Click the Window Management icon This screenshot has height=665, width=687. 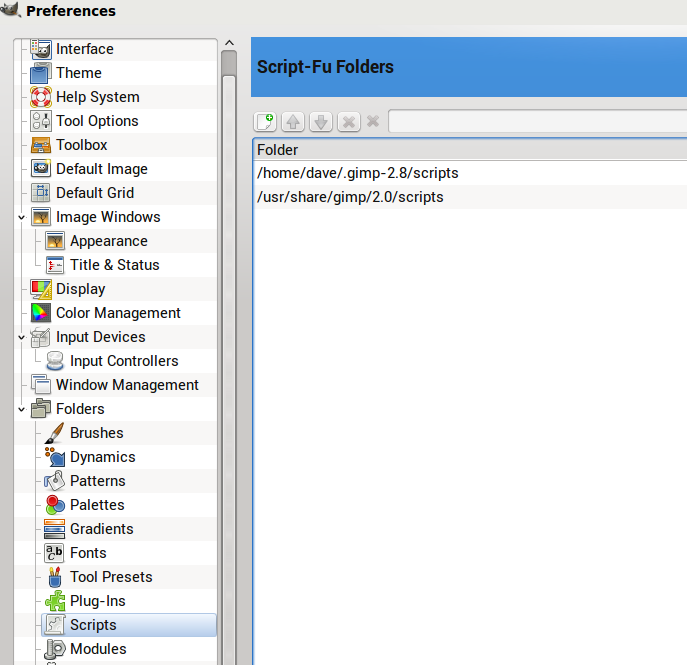click(41, 385)
